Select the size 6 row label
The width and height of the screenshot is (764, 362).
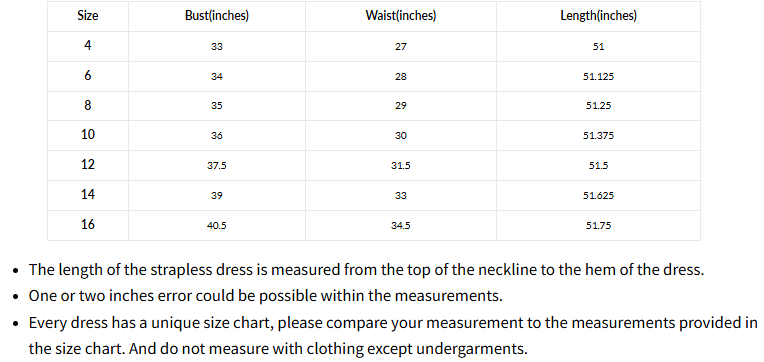click(88, 76)
